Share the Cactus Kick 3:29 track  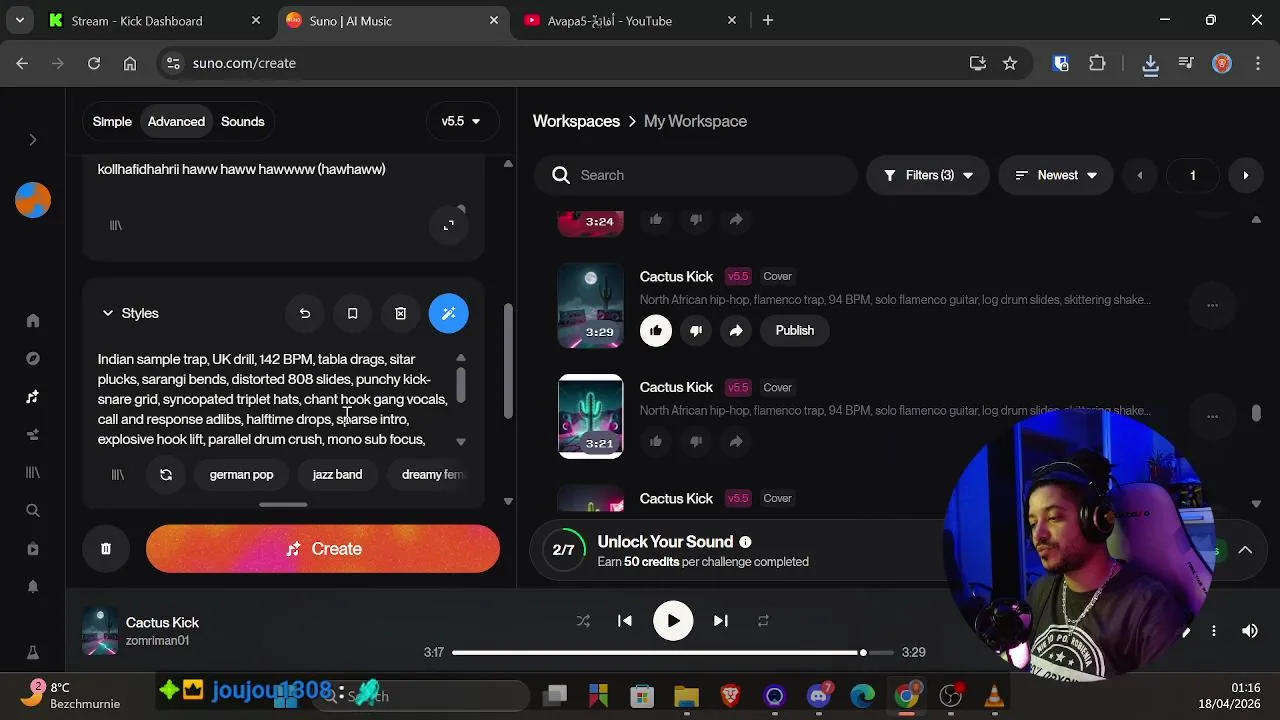(736, 330)
